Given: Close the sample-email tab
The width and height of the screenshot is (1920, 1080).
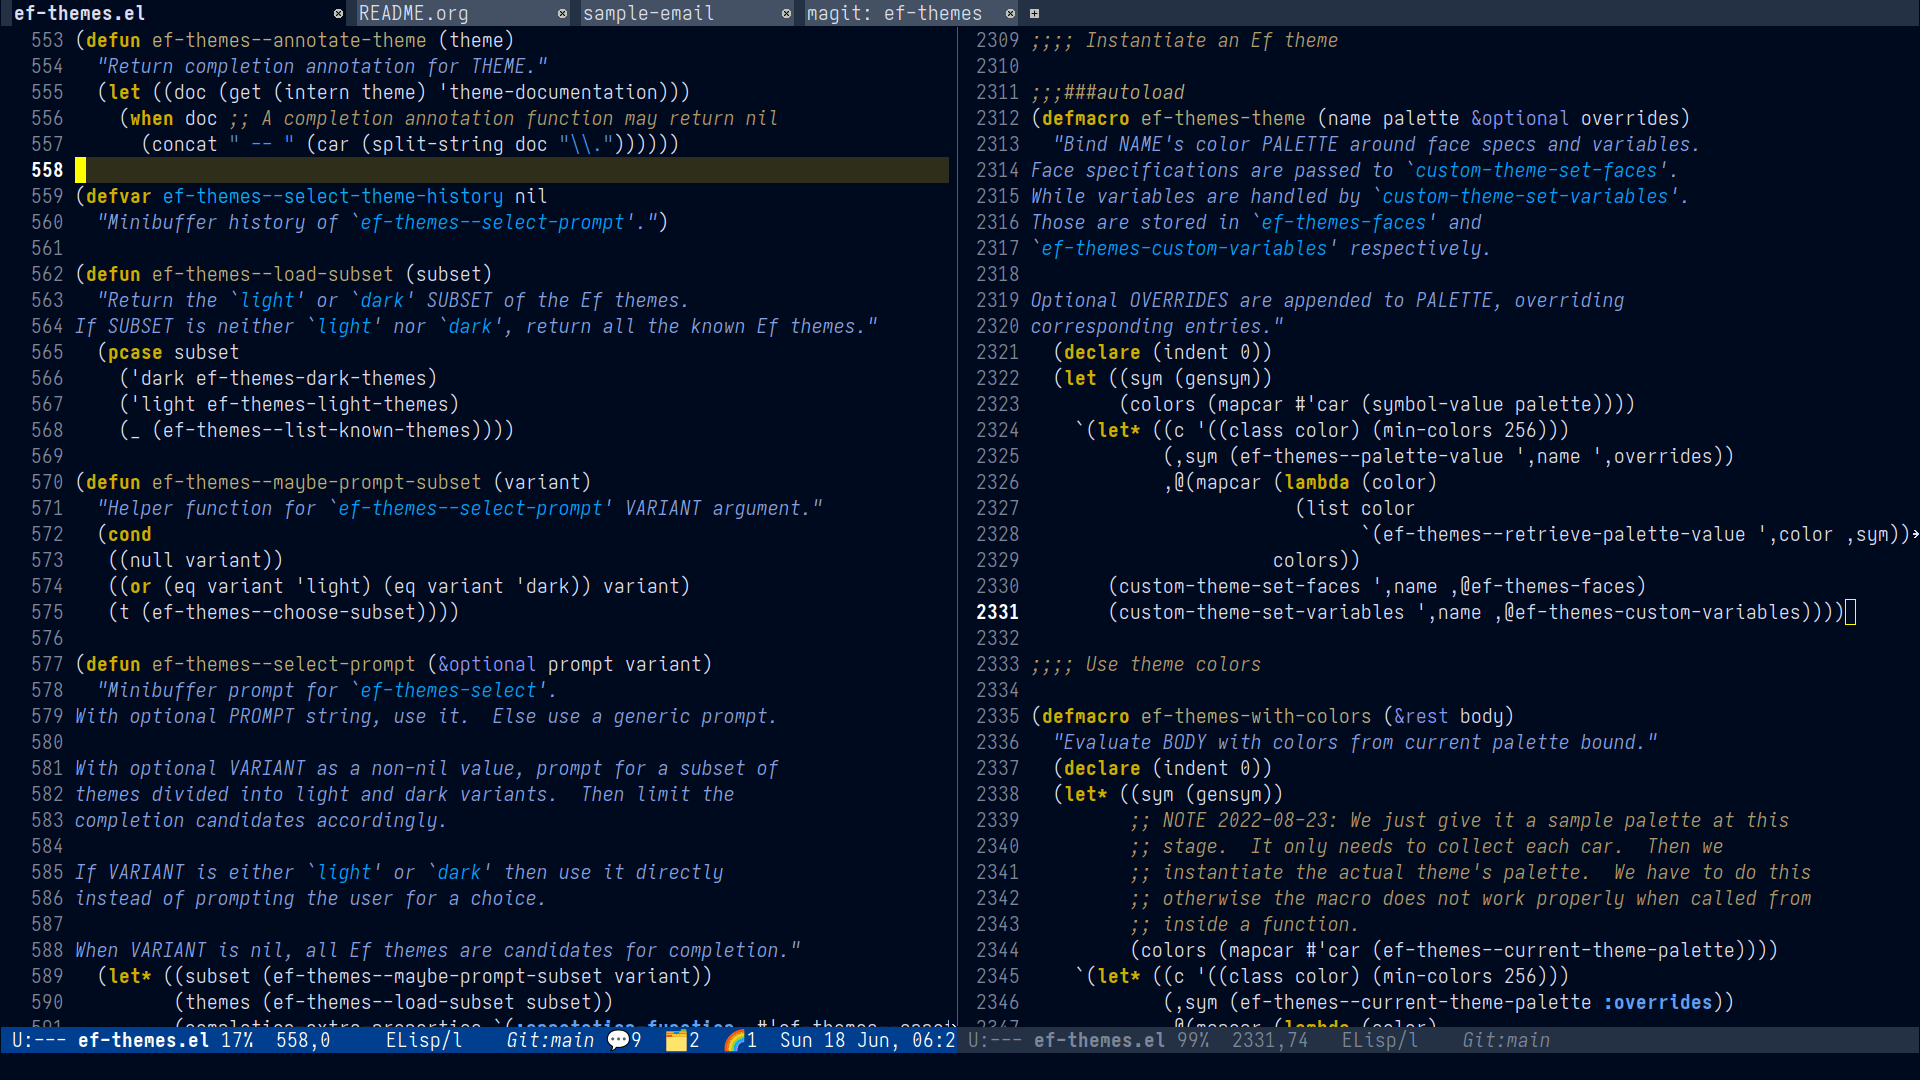Looking at the screenshot, I should (786, 13).
